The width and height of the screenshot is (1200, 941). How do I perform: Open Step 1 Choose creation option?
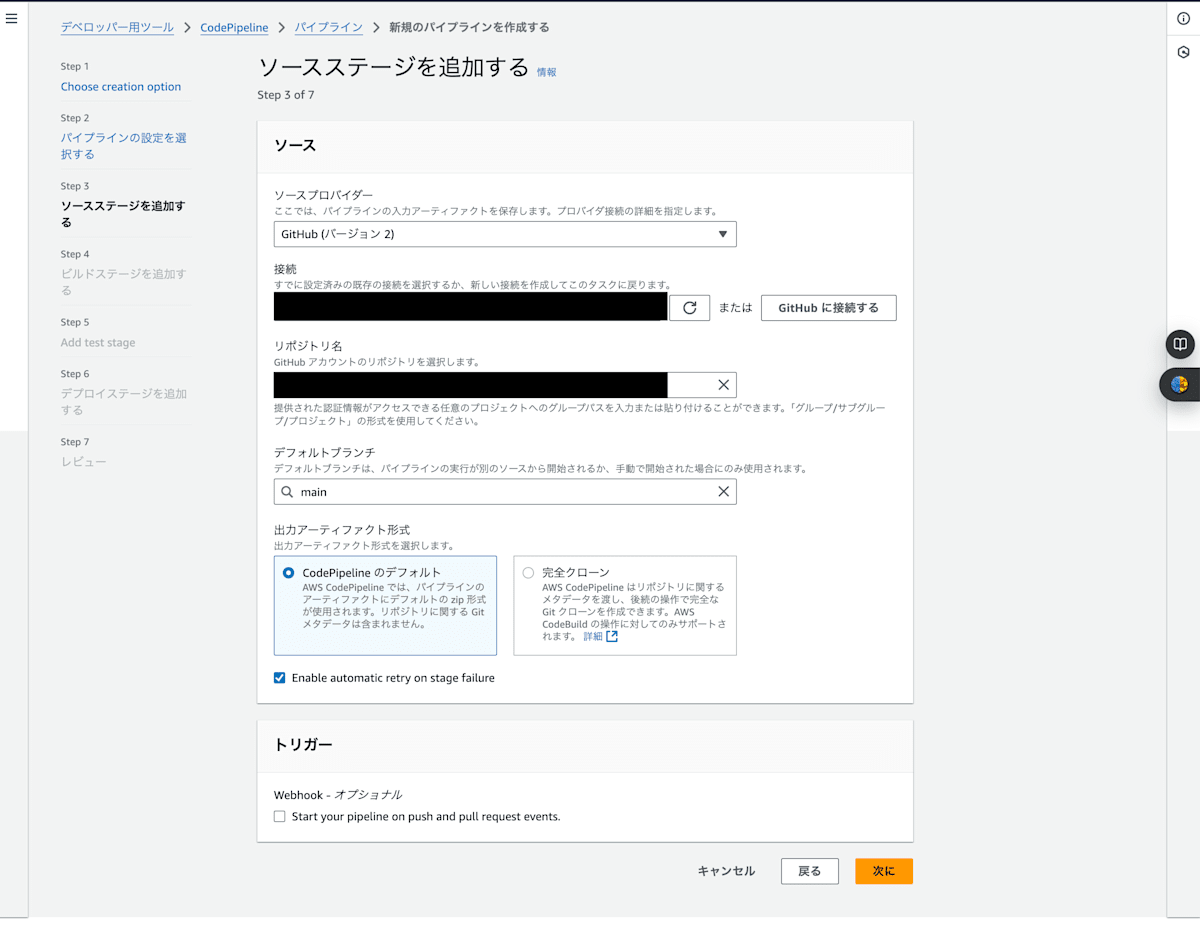(x=121, y=87)
